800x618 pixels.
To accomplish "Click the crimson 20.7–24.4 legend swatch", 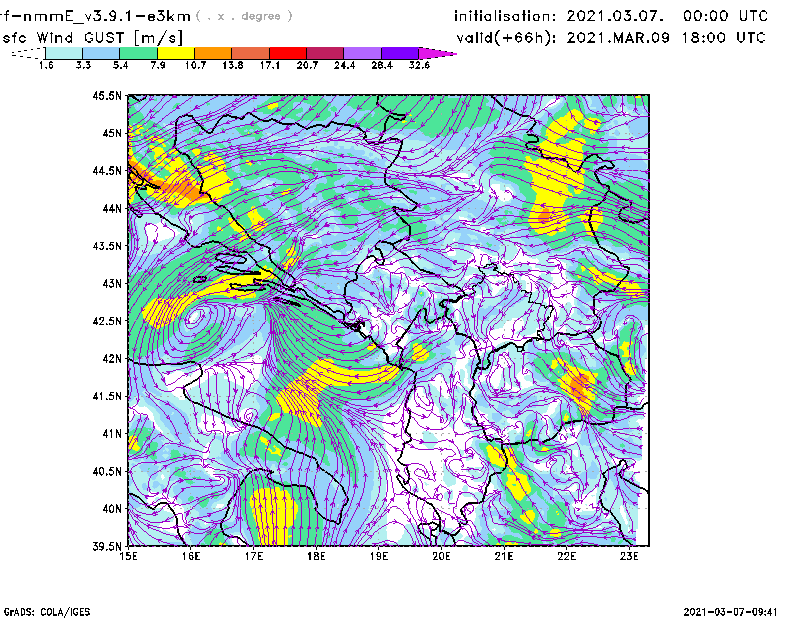I will [325, 53].
